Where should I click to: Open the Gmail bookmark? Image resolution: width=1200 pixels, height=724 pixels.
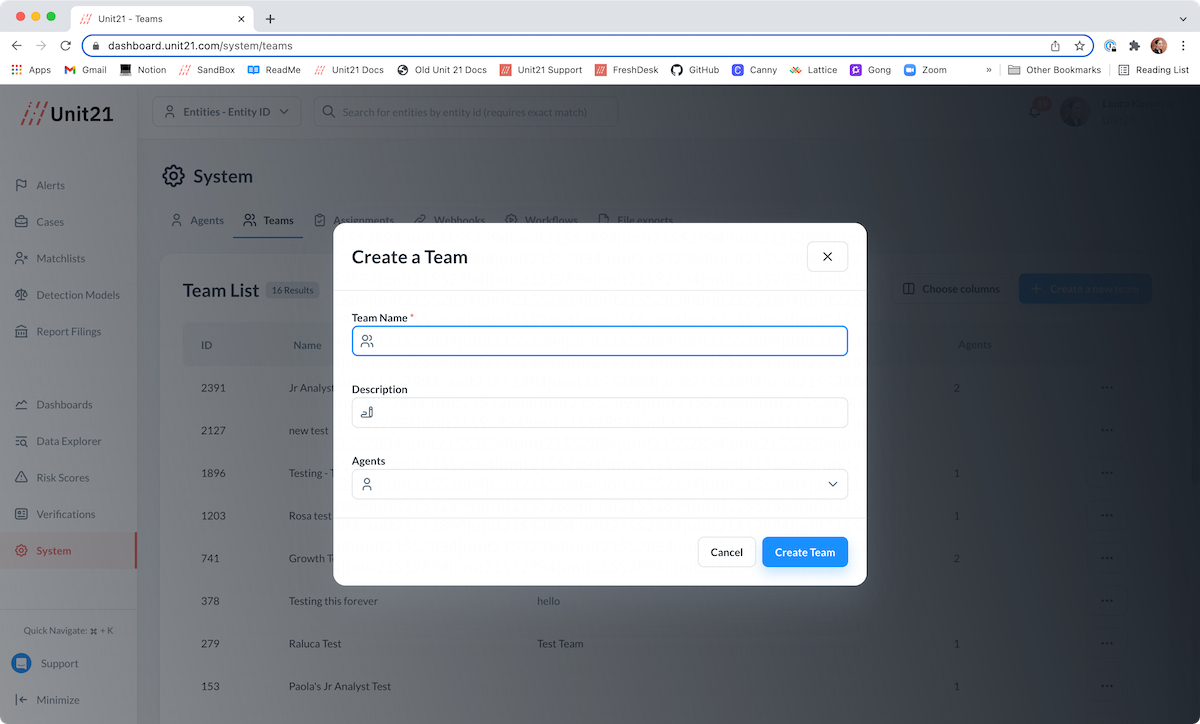[85, 70]
